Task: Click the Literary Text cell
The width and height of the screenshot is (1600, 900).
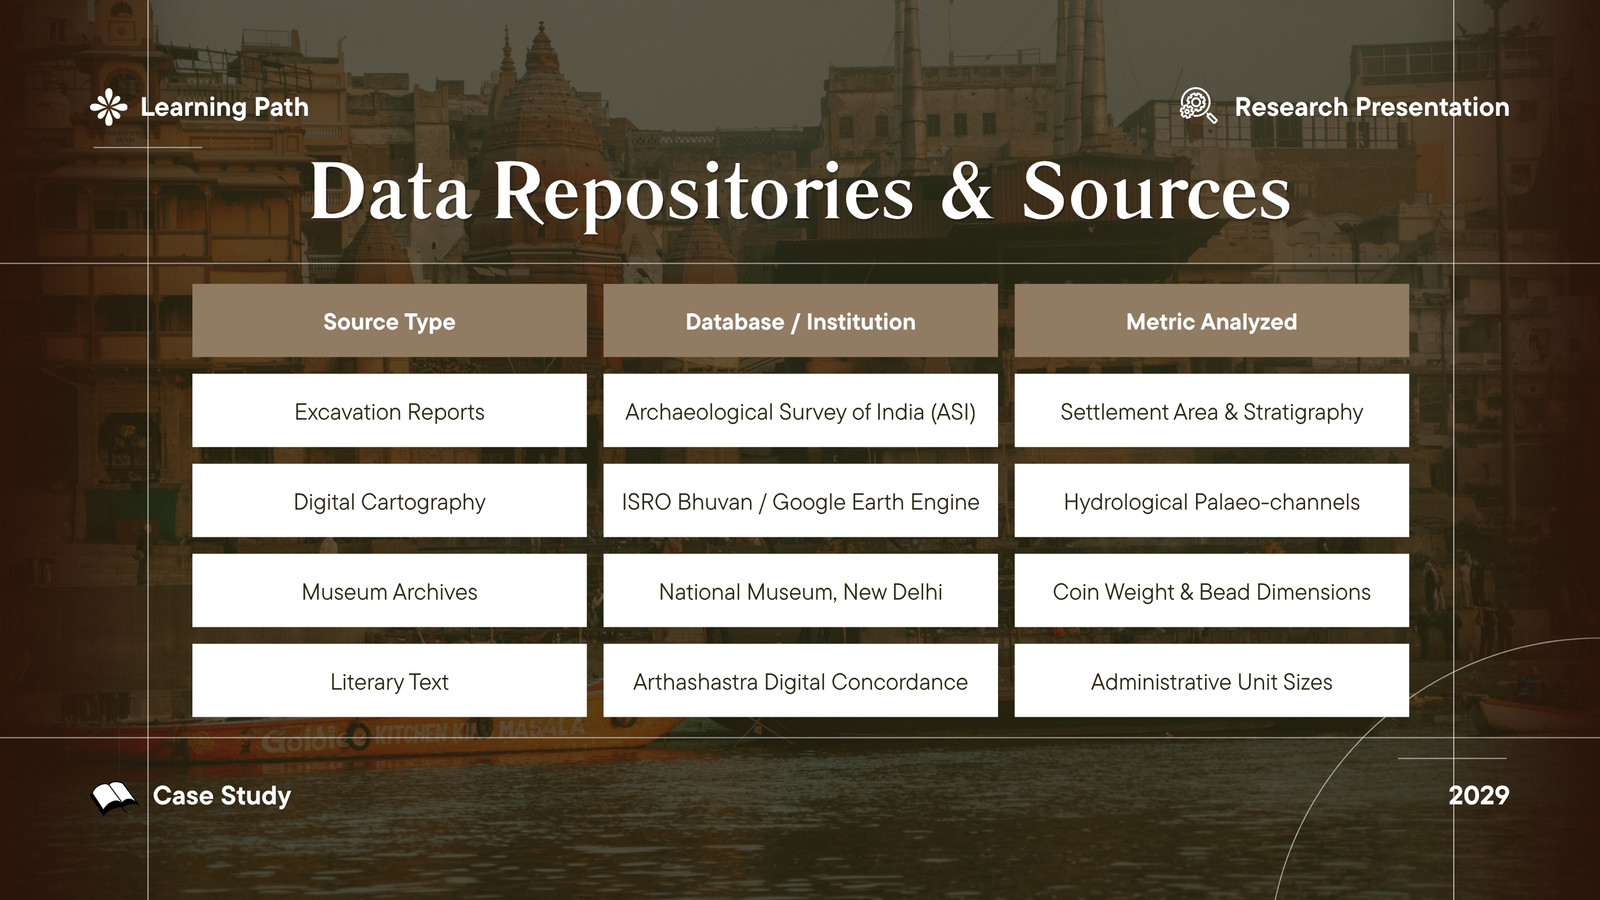Action: coord(389,681)
